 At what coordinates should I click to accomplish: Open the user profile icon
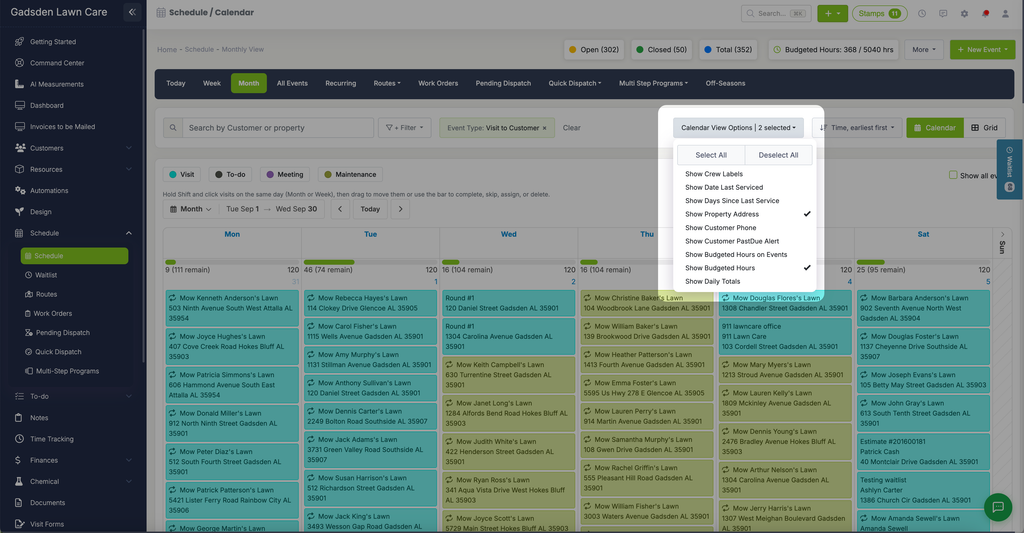point(1005,13)
